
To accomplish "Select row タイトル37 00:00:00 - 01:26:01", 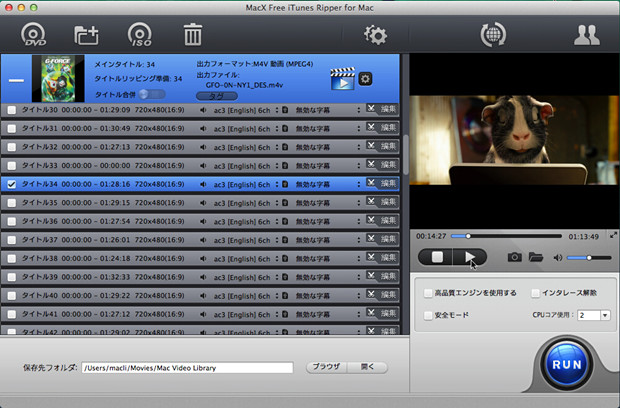I will 200,239.
